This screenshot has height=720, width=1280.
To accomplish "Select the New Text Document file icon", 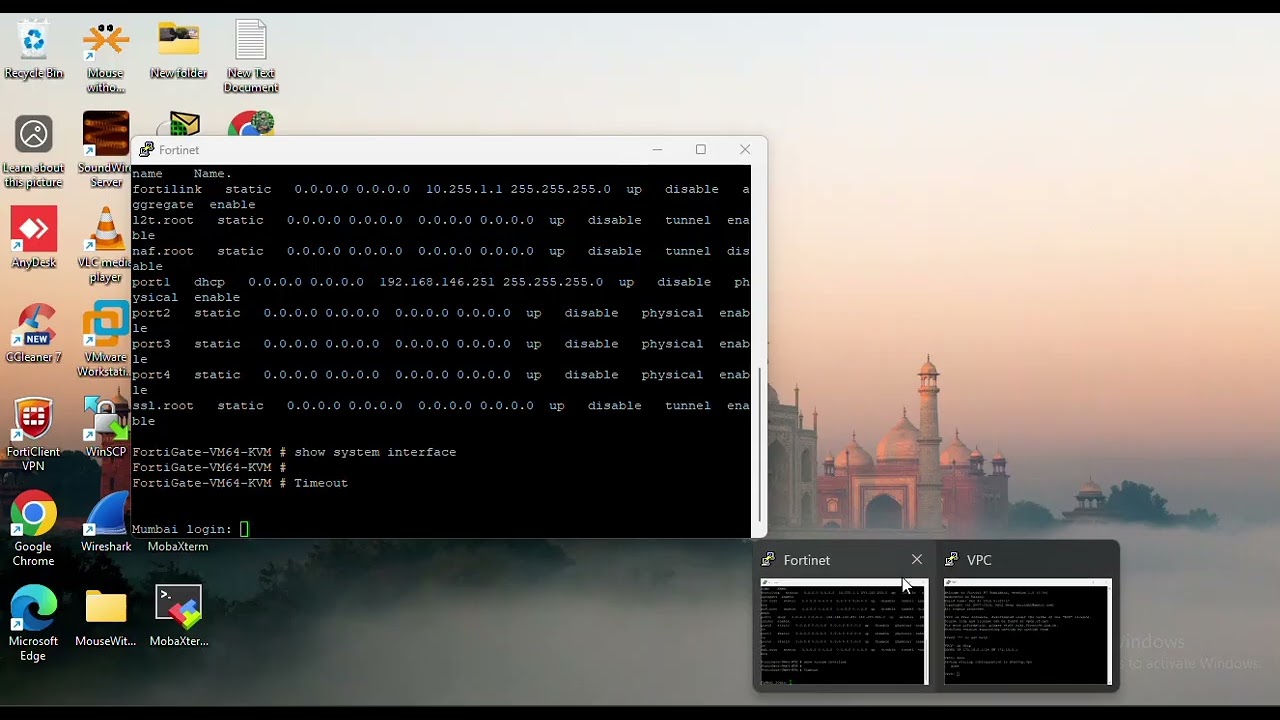I will (251, 56).
